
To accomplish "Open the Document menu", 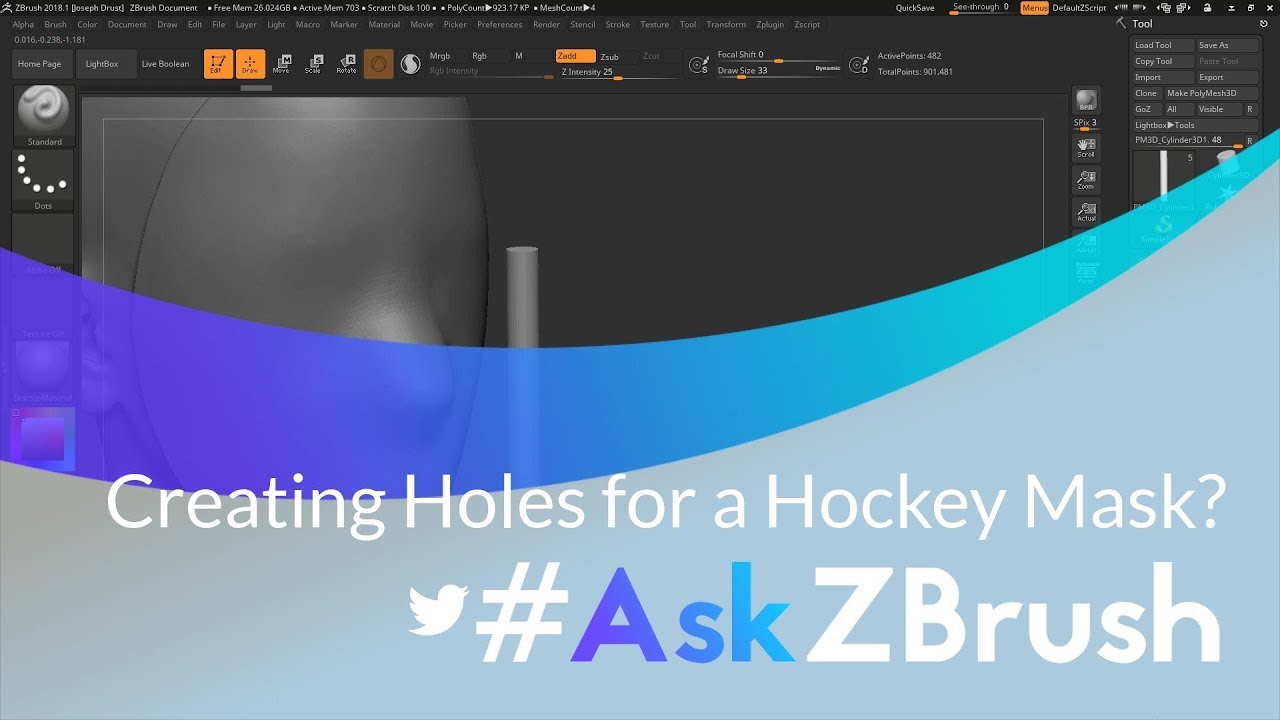I will tap(127, 24).
